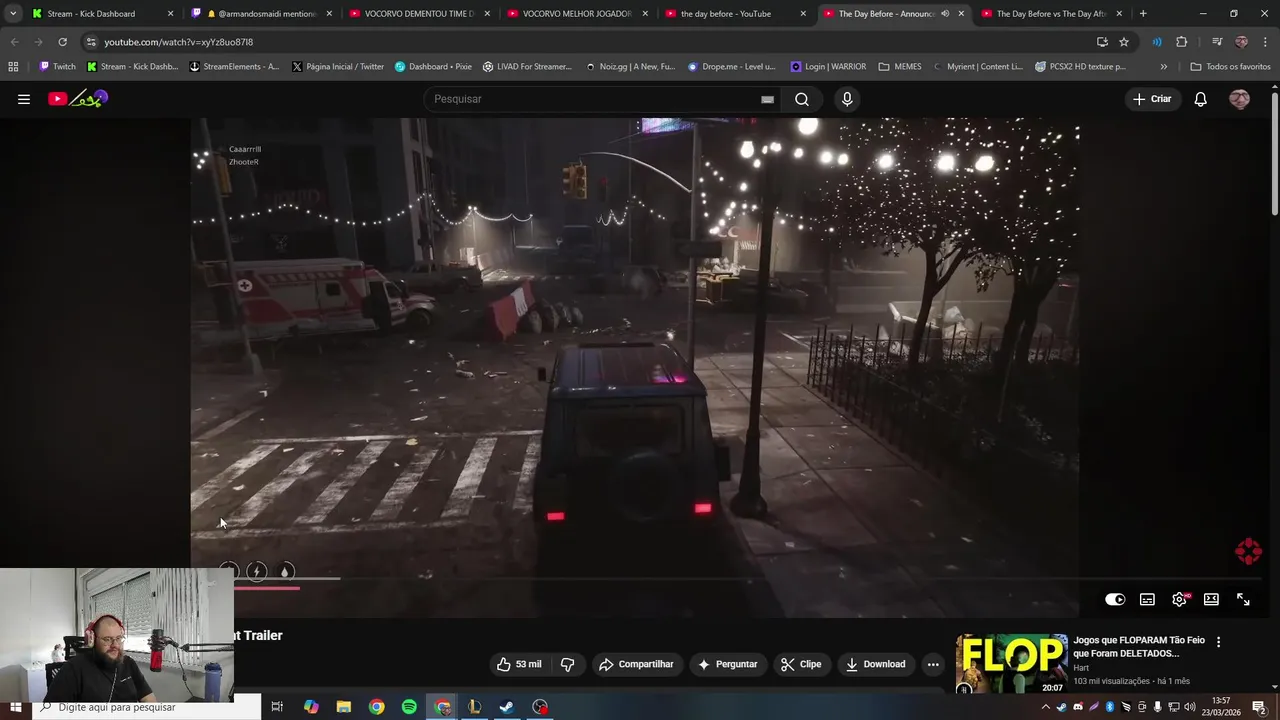Open the Chrome apps grid in bookmarks bar
Image resolution: width=1280 pixels, height=720 pixels.
[x=13, y=67]
